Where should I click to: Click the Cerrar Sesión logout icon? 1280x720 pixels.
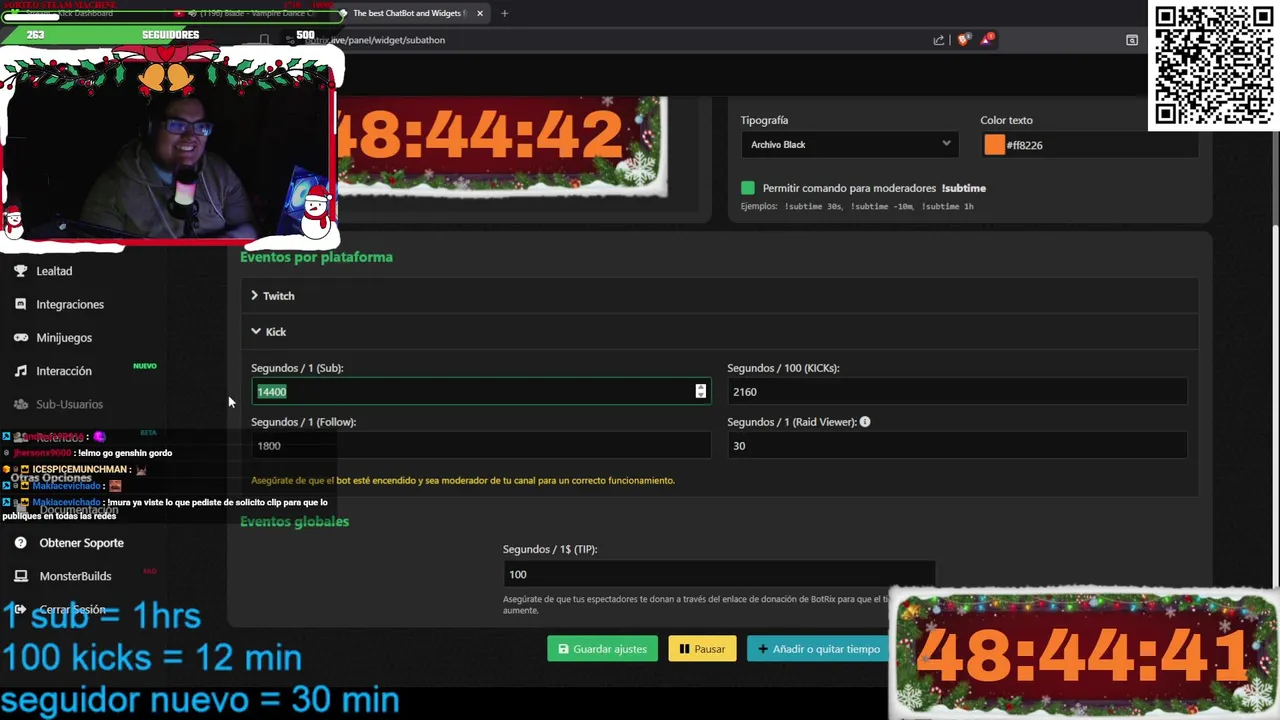pos(20,609)
